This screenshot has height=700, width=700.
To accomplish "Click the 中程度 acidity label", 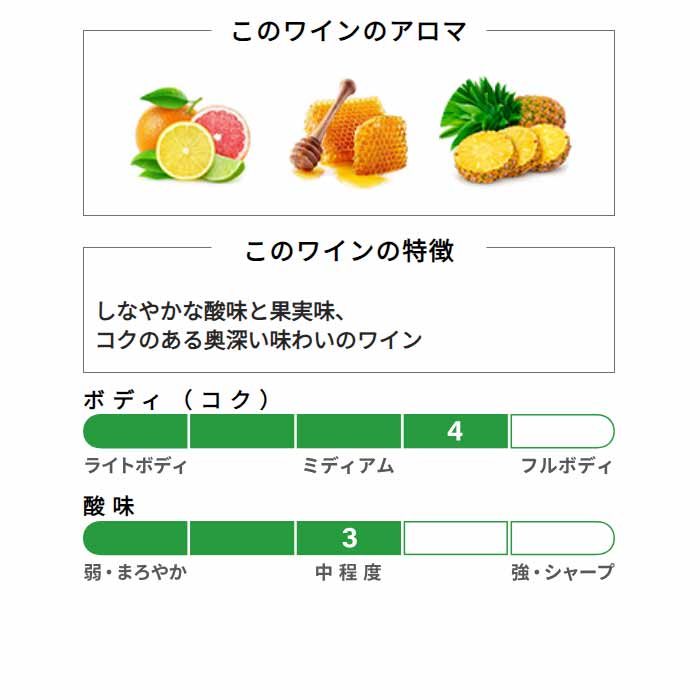I will [349, 572].
